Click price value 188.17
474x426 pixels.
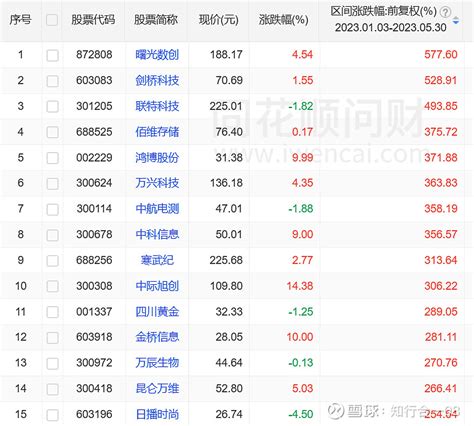[226, 54]
